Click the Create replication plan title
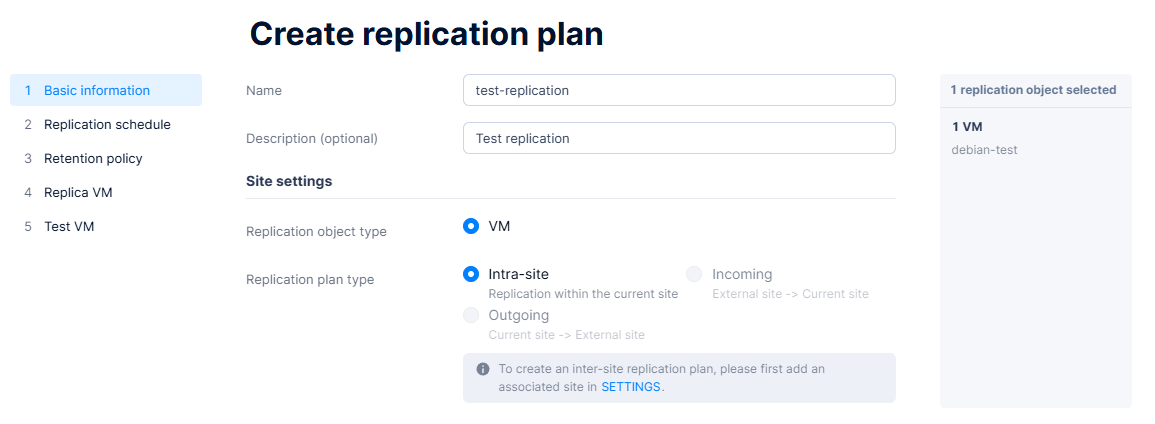The image size is (1155, 424). 426,34
